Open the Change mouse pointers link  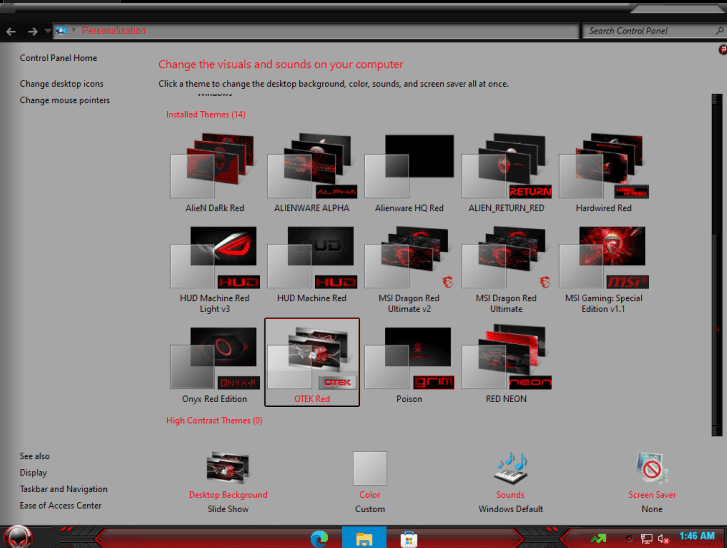point(64,100)
